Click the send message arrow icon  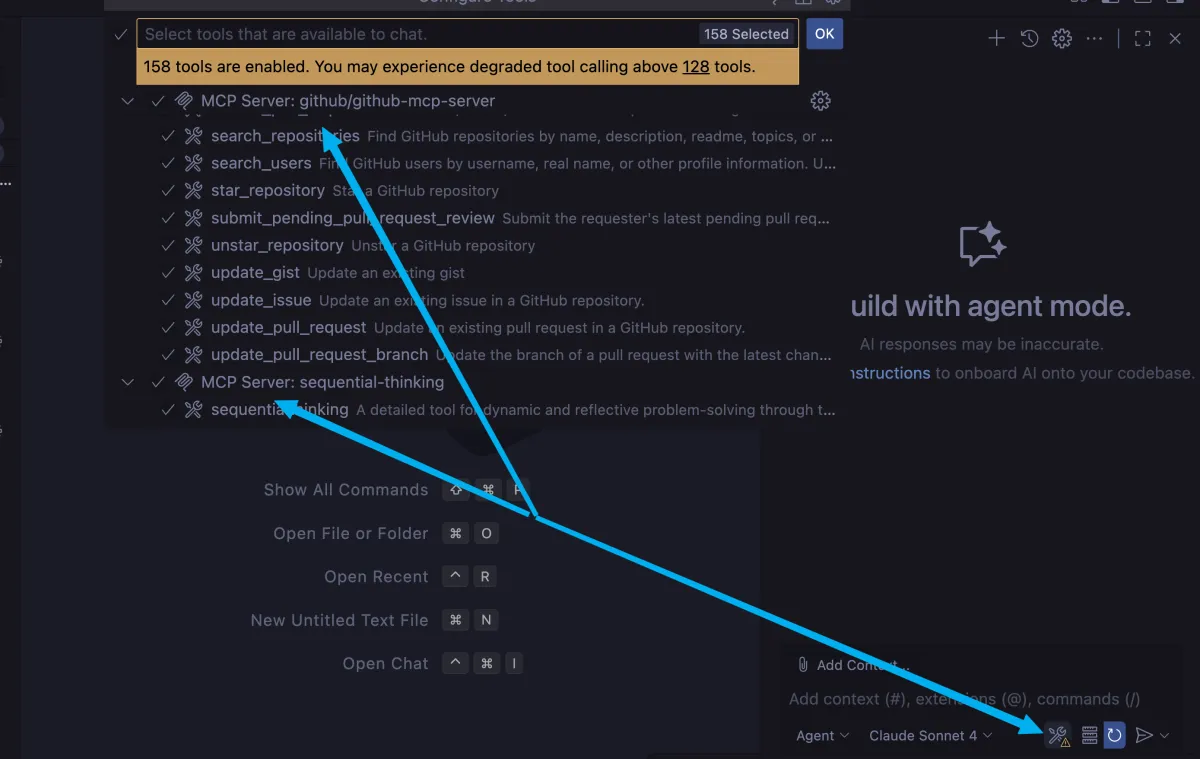(x=1144, y=735)
